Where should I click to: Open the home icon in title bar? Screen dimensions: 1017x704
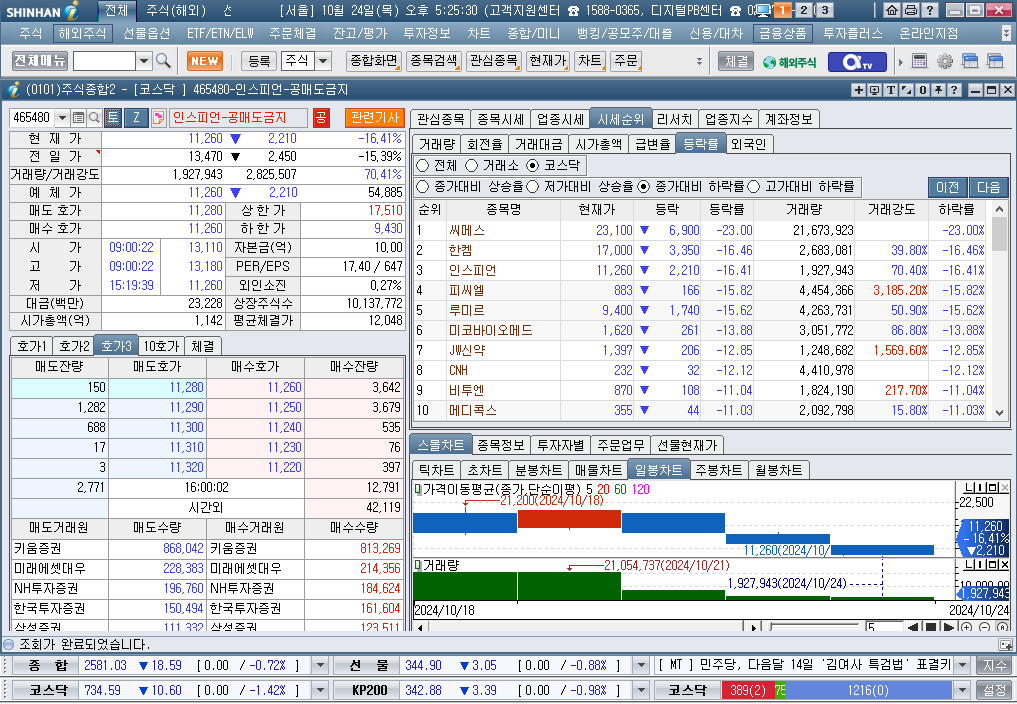tap(892, 10)
